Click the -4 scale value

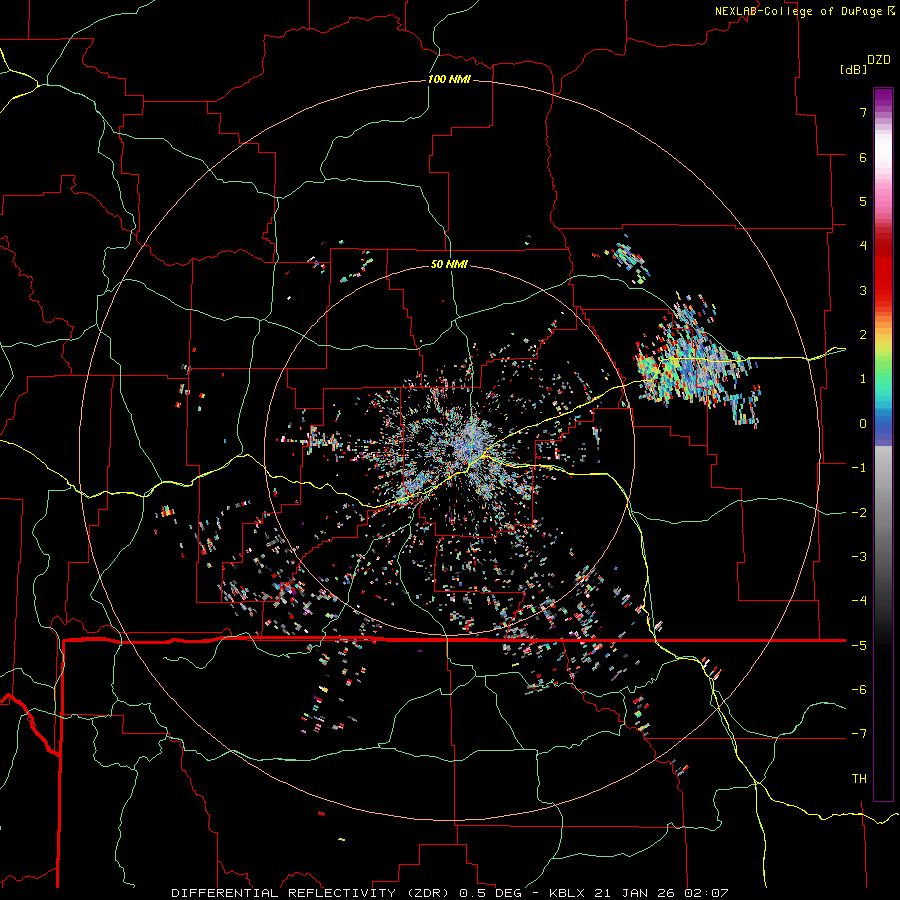(859, 601)
